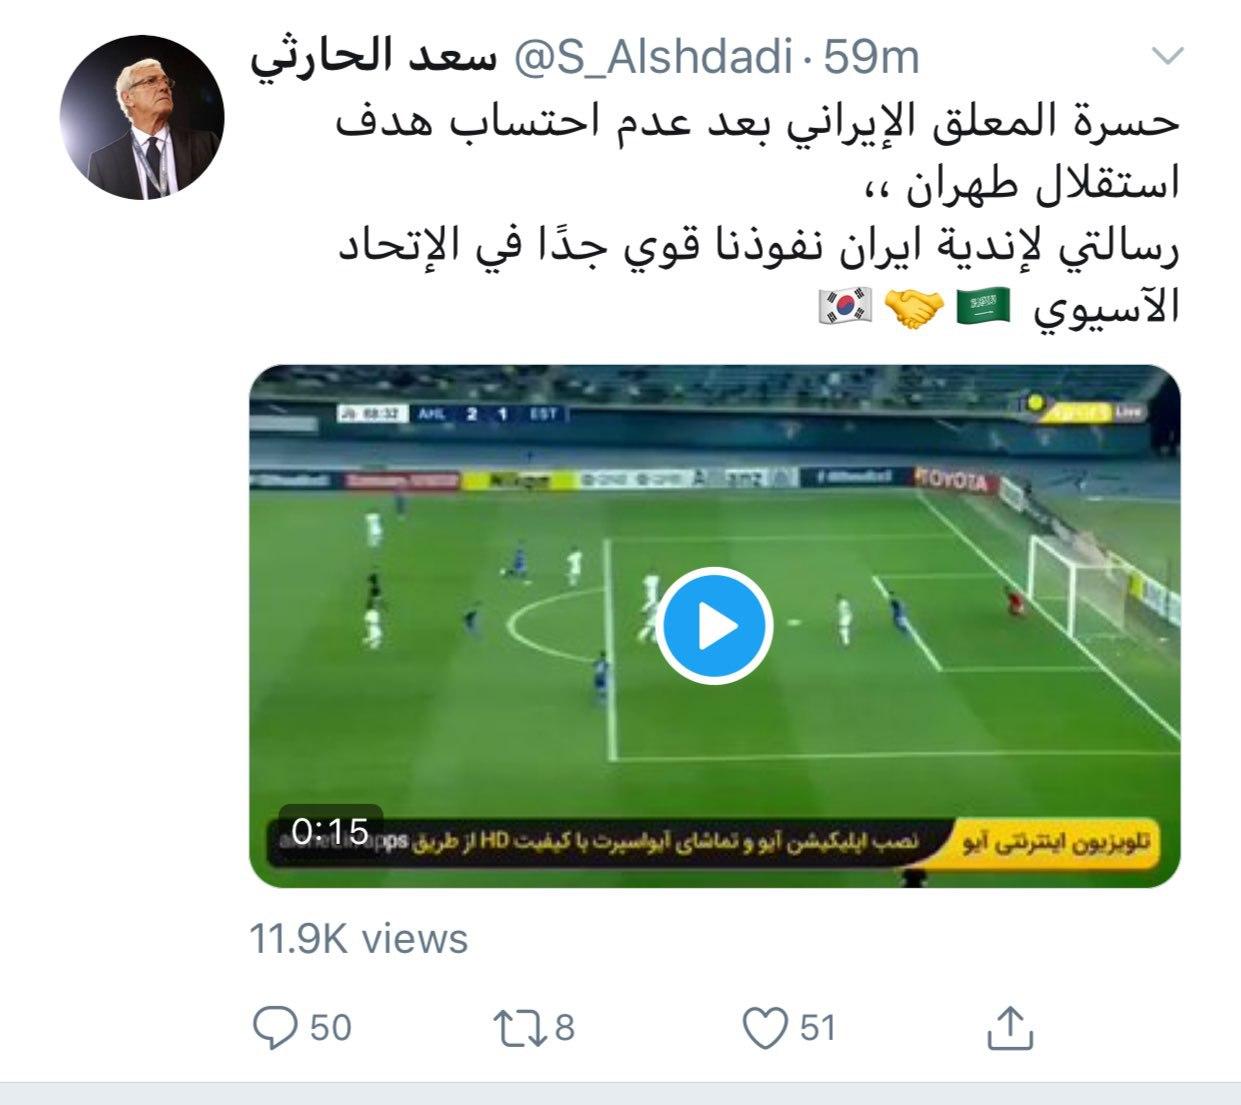The image size is (1241, 1105).
Task: Click the like count 51
Action: 817,1028
